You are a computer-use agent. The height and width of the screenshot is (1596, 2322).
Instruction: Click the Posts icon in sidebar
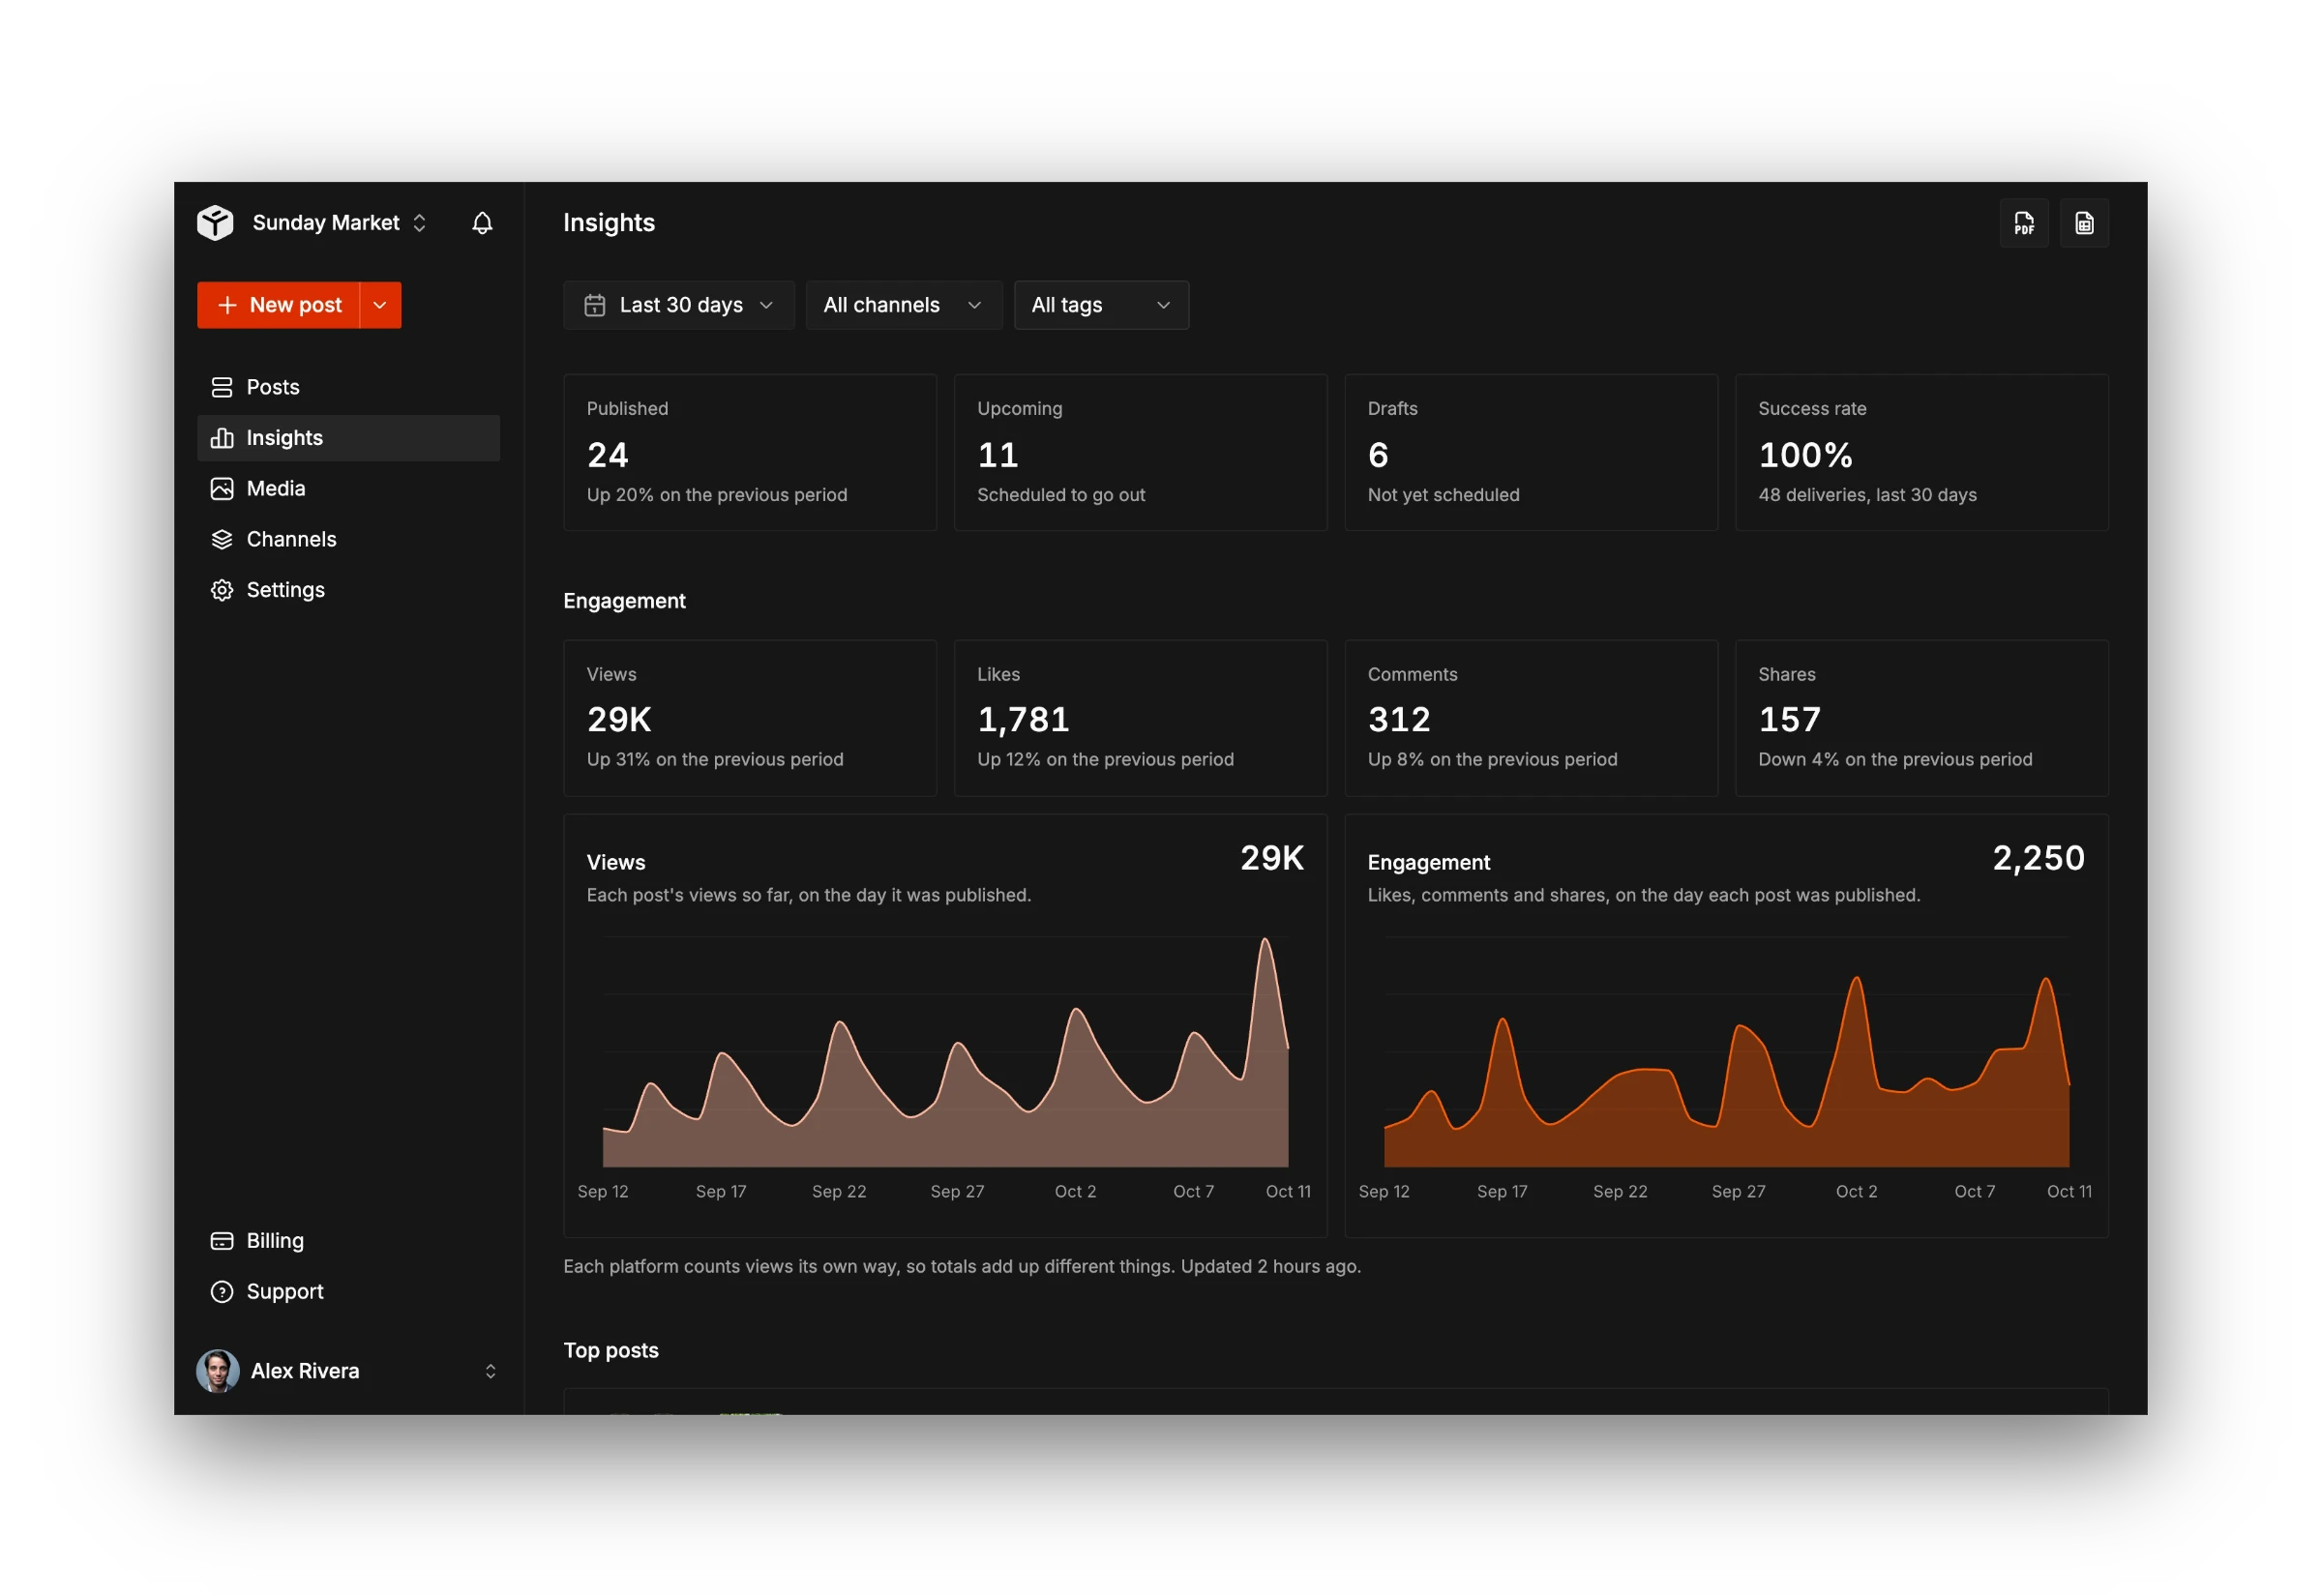pos(222,387)
